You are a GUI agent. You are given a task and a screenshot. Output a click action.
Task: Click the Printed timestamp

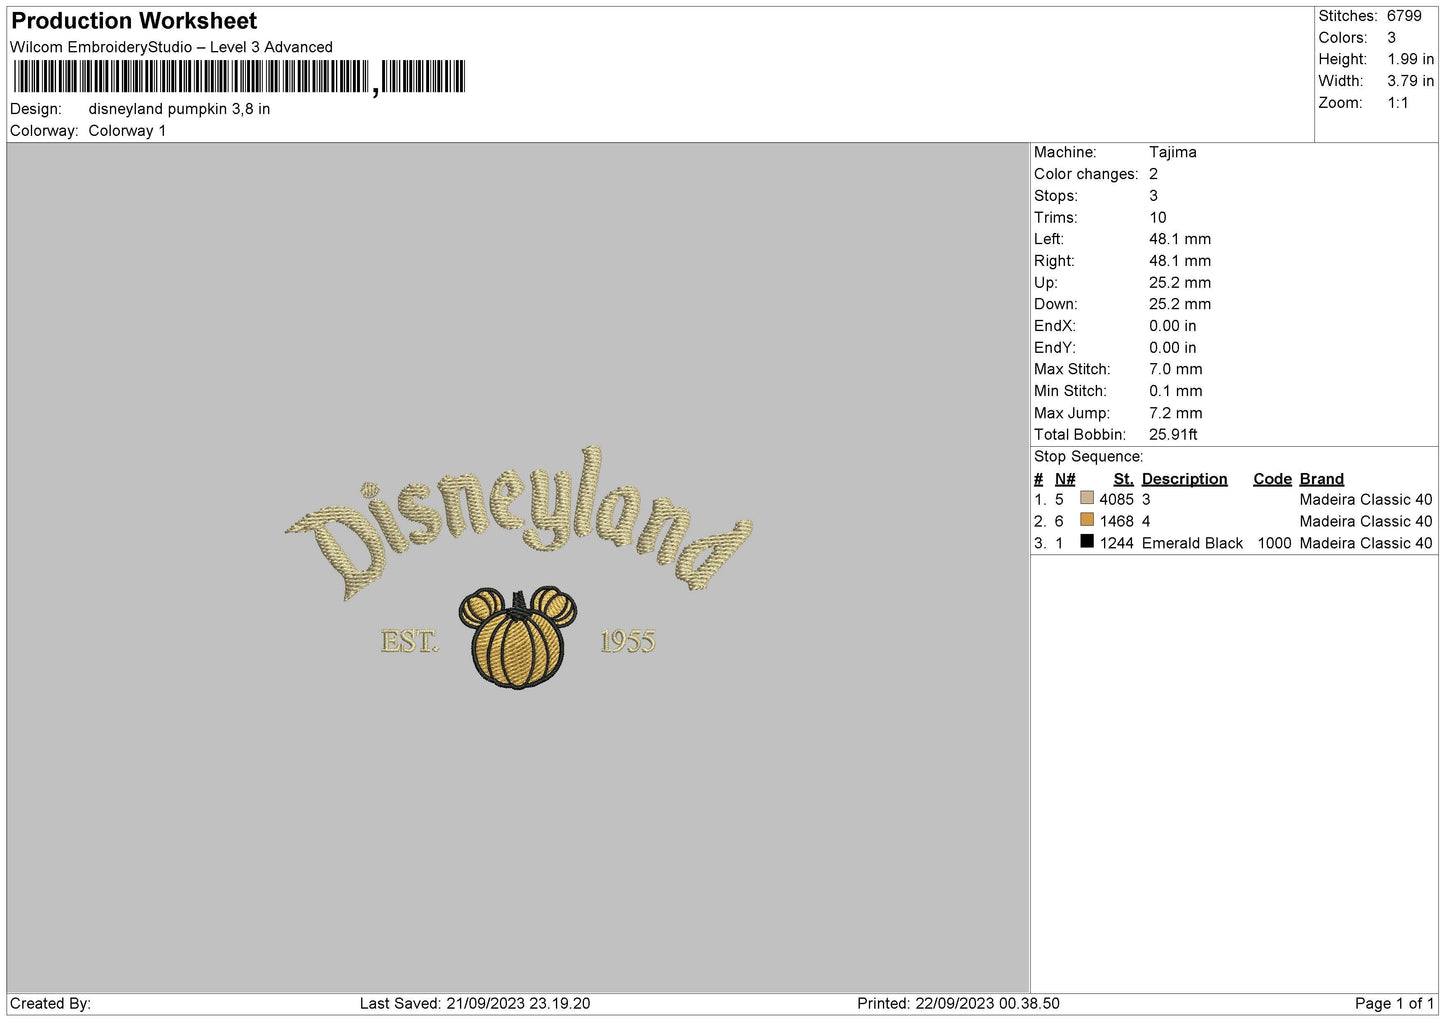point(958,1004)
